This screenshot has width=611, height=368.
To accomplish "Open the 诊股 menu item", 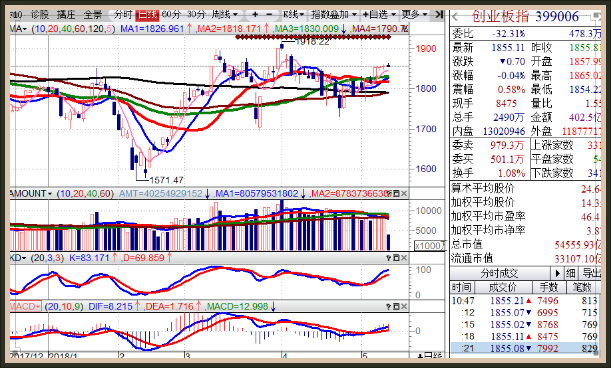I will click(x=39, y=15).
